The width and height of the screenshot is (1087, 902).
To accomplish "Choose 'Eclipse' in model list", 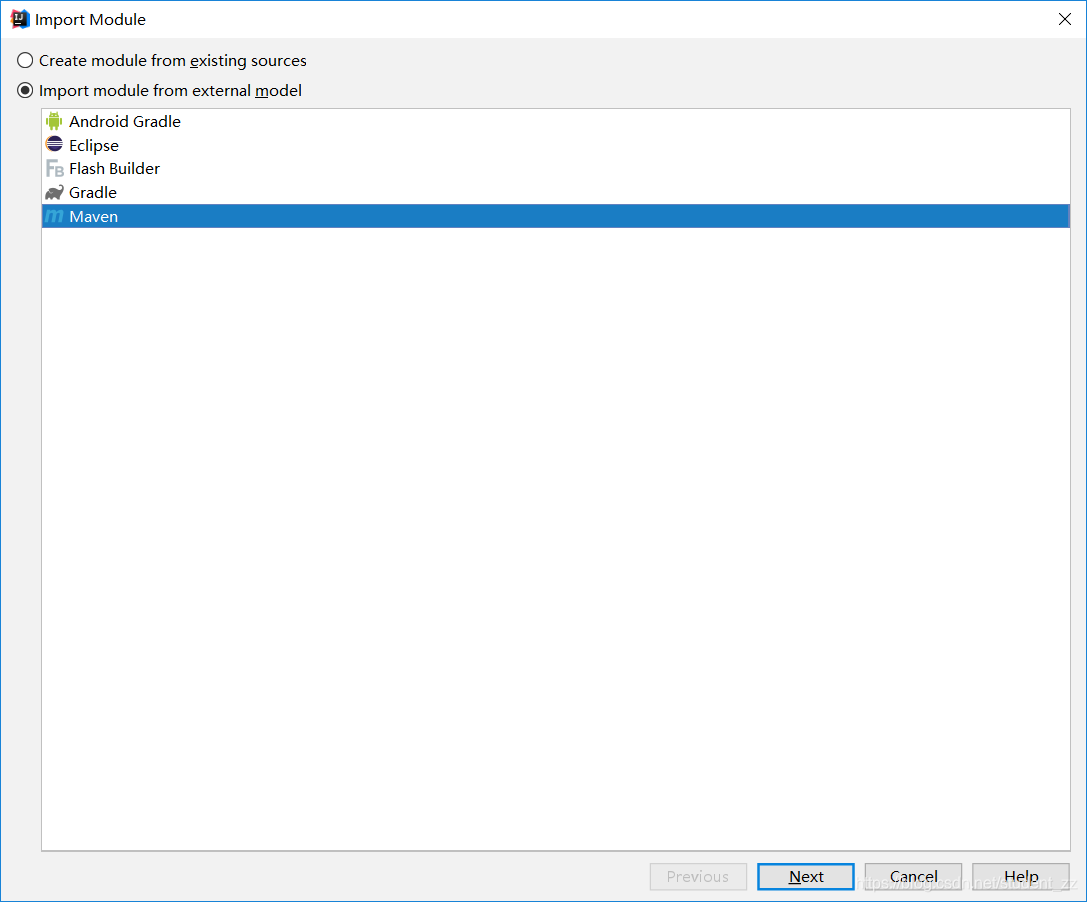I will [x=555, y=145].
